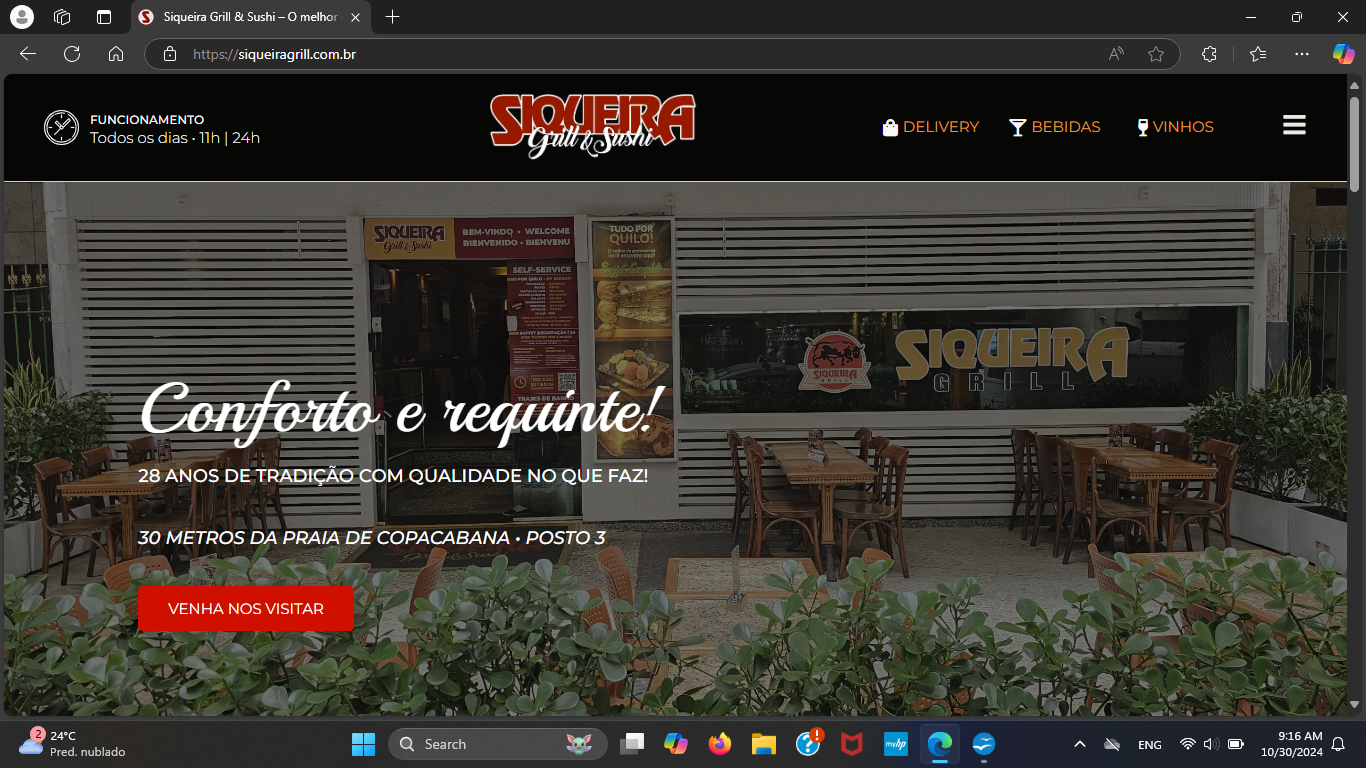Click the browser back arrow
Image resolution: width=1366 pixels, height=768 pixels.
tap(28, 54)
